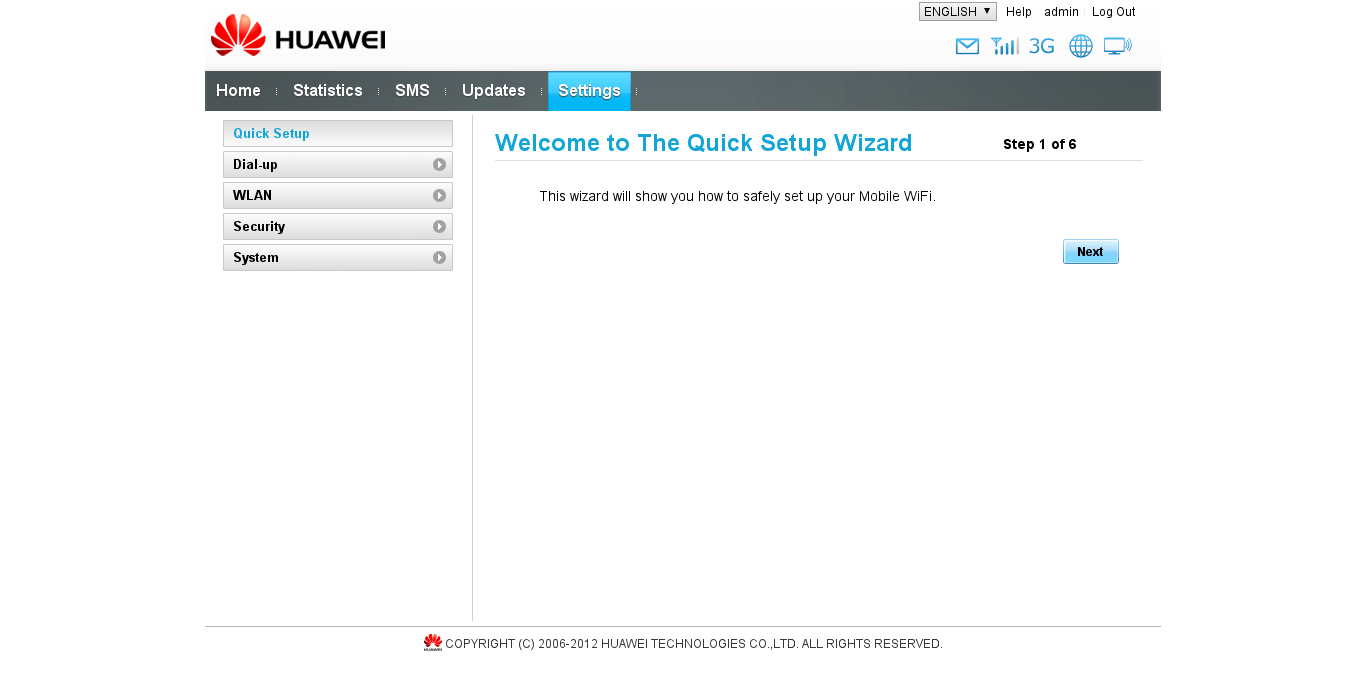
Task: Expand the Dial-up section arrow
Action: (x=439, y=164)
